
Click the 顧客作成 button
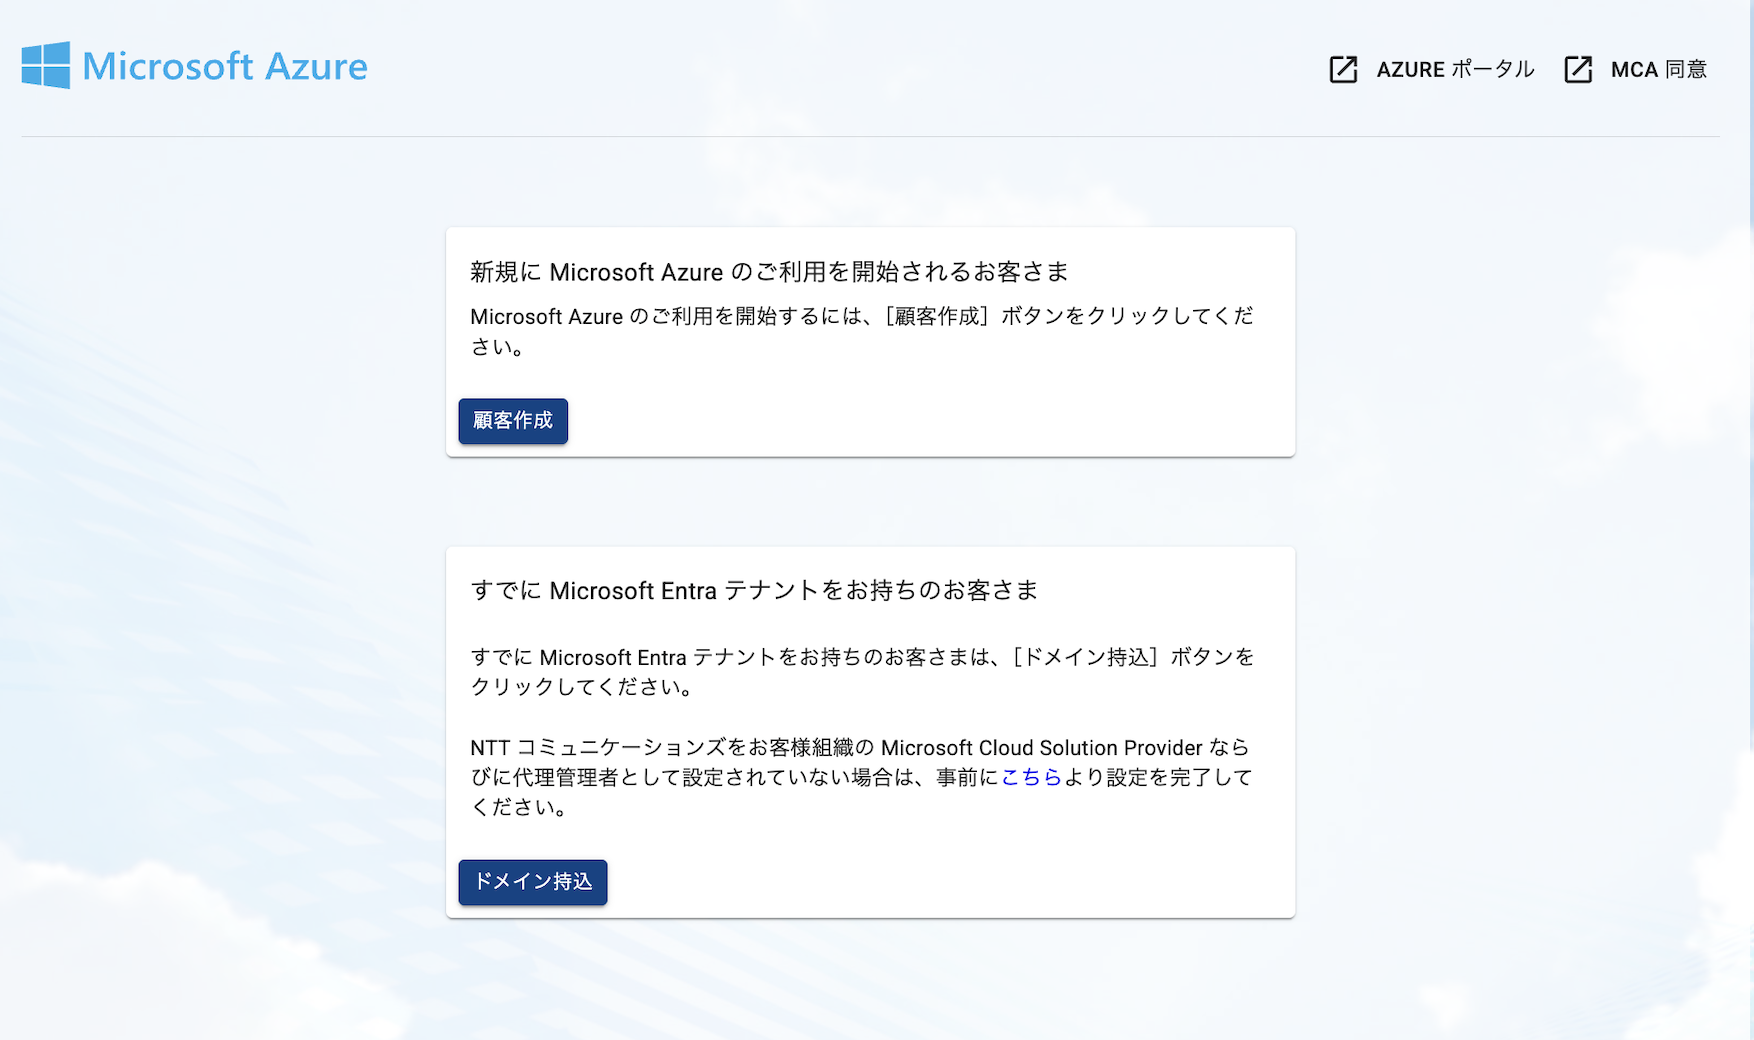pos(513,421)
